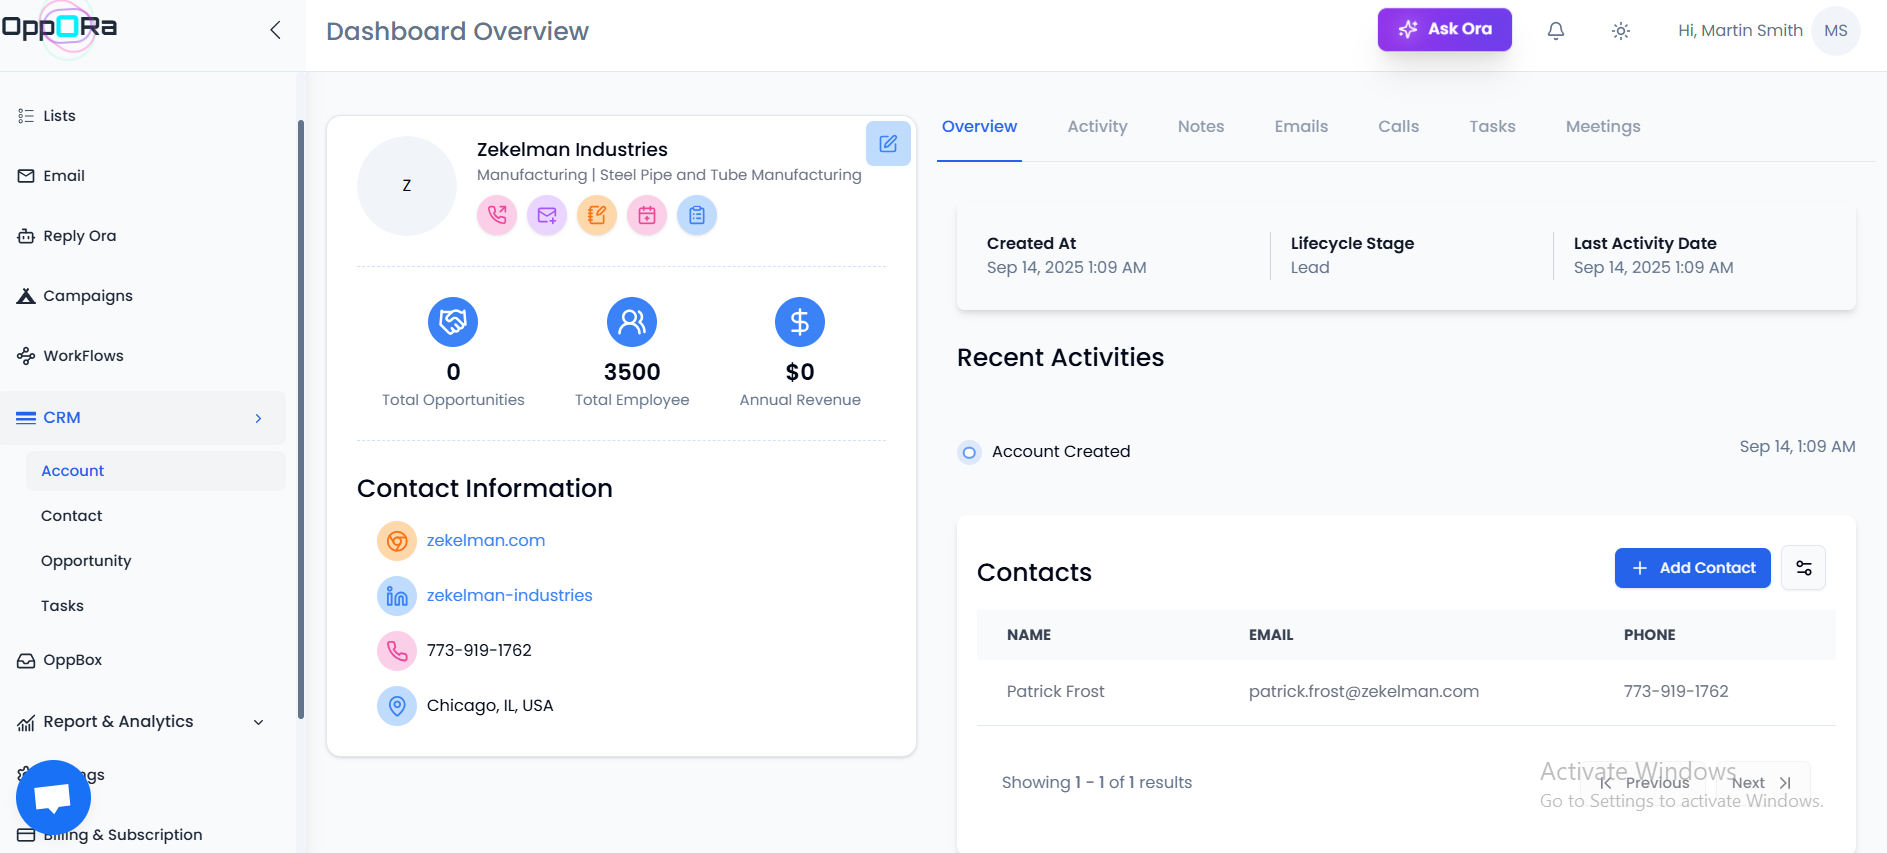Open the zekelman.com website link
The width and height of the screenshot is (1887, 853).
coord(485,540)
